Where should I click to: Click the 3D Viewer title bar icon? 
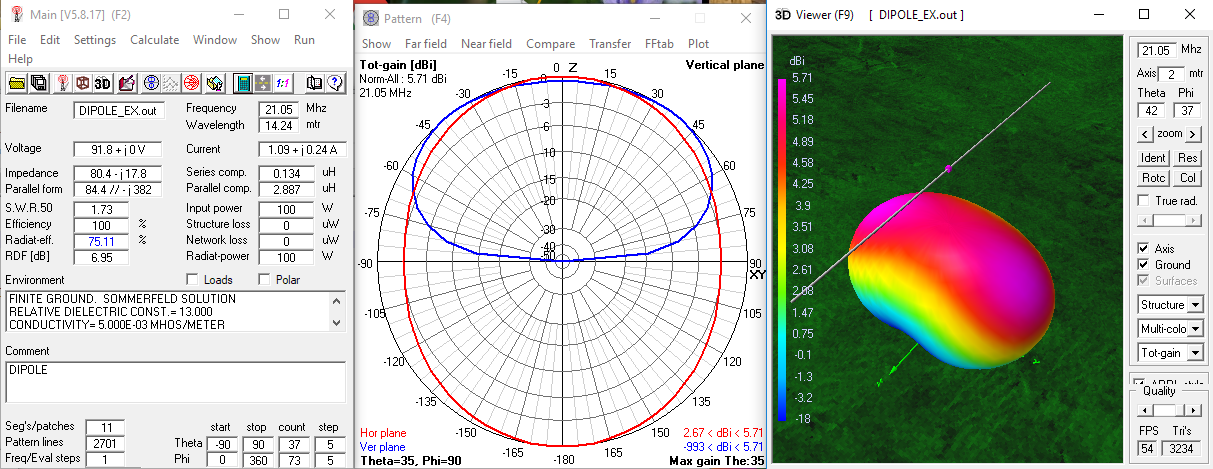coord(785,15)
